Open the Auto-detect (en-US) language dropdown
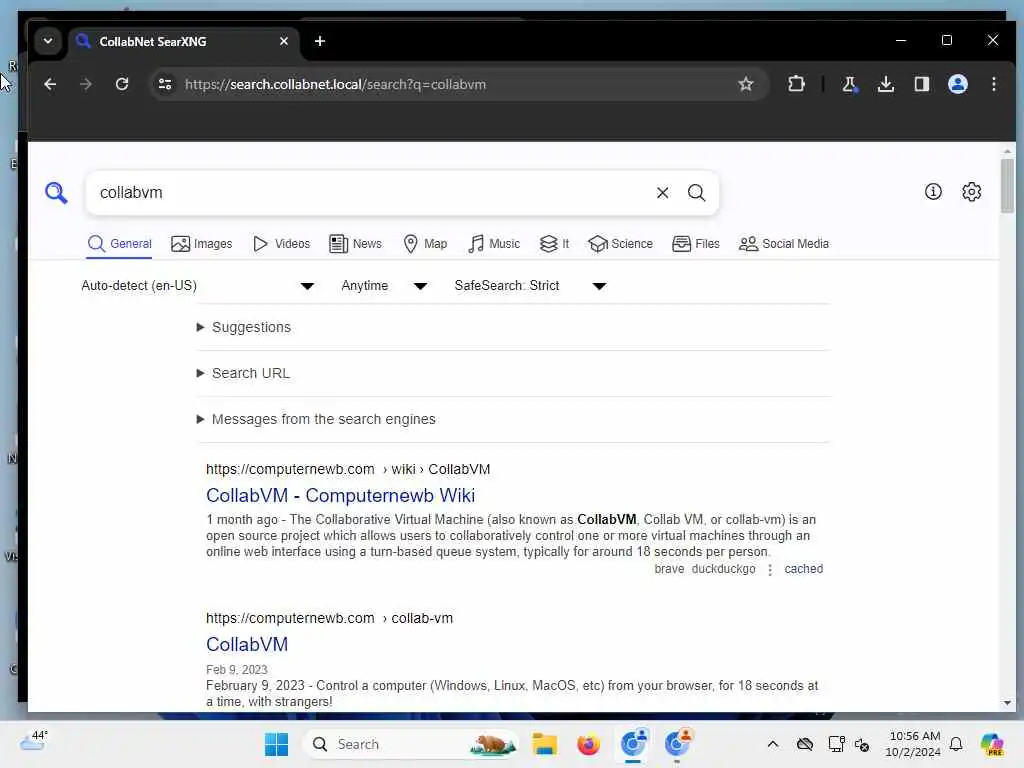This screenshot has width=1024, height=768. click(x=198, y=286)
